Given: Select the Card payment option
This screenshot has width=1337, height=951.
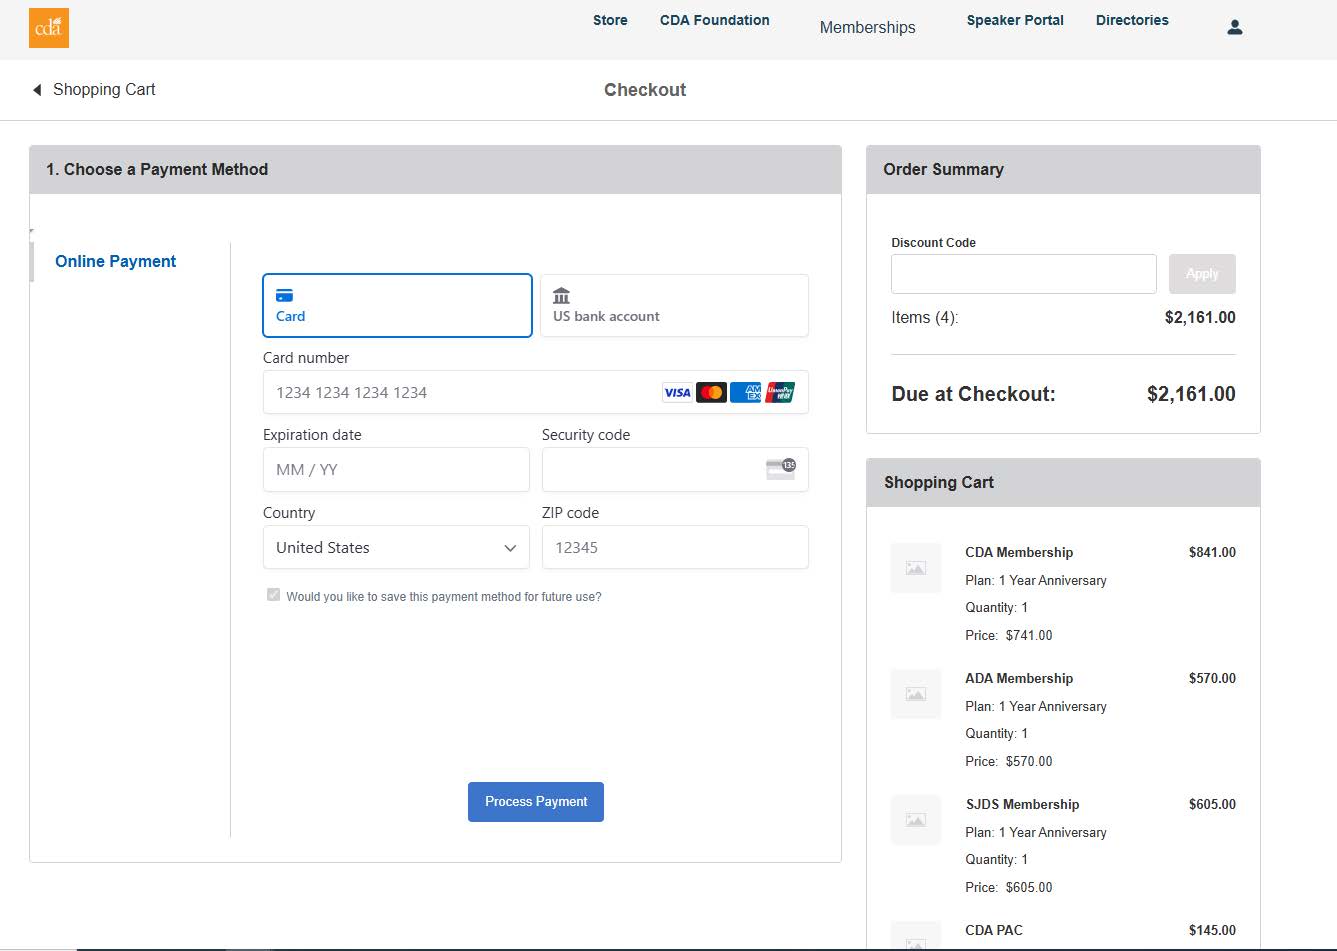Looking at the screenshot, I should click(397, 306).
